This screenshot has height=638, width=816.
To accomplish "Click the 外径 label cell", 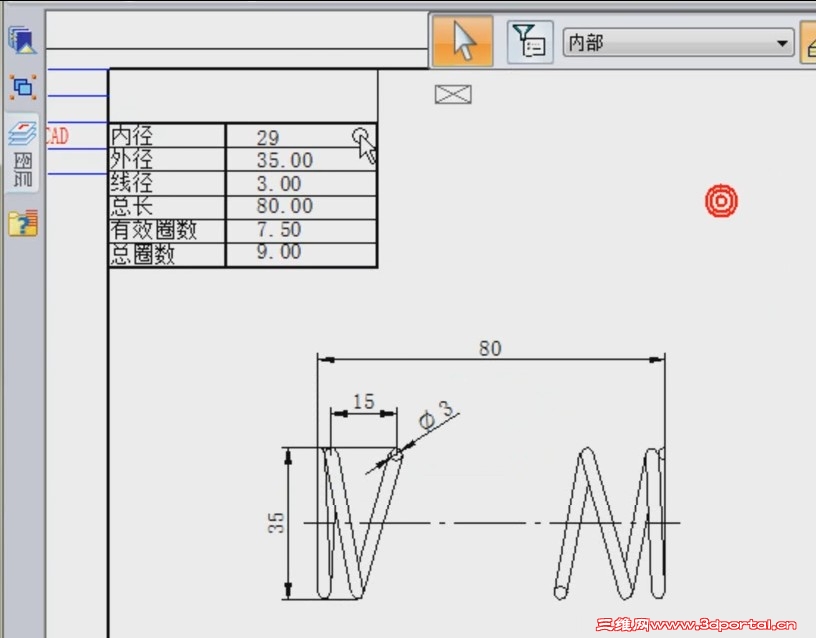I will pyautogui.click(x=167, y=160).
